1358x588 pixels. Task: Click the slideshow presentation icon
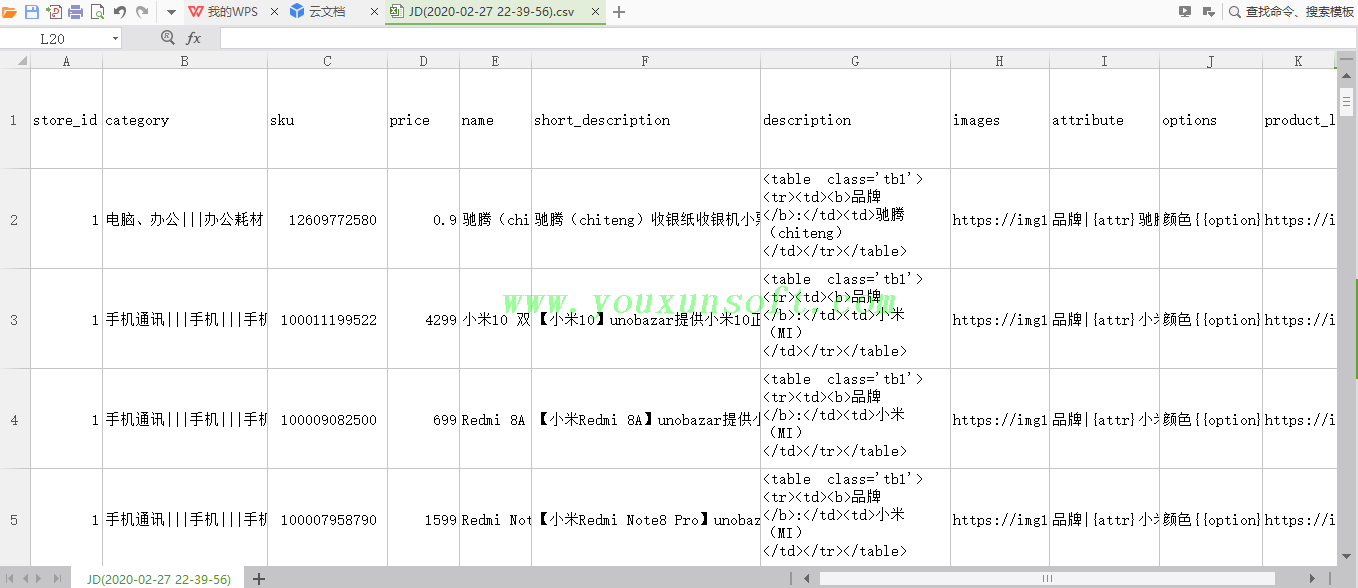click(x=1185, y=12)
